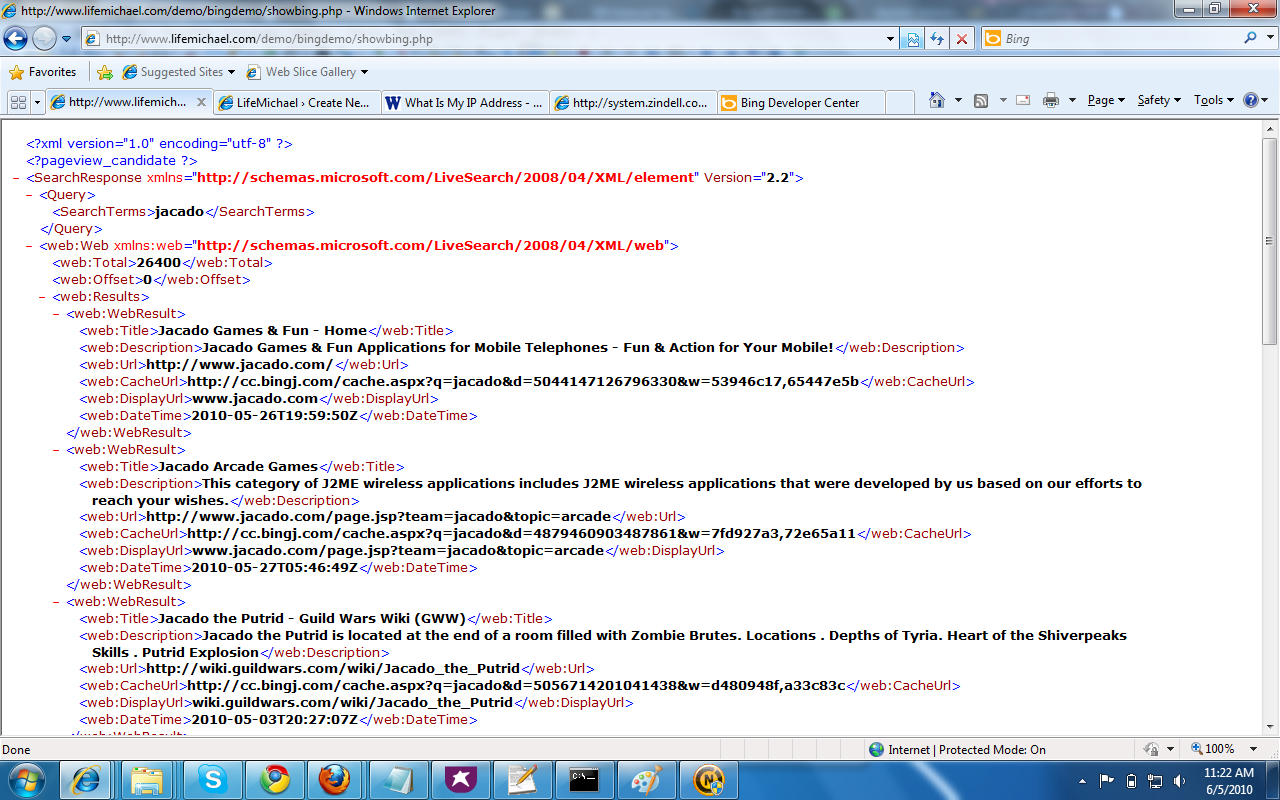Viewport: 1280px width, 800px height.
Task: Click DateTime value 2010-05-26T19:59:50Z
Action: point(275,416)
